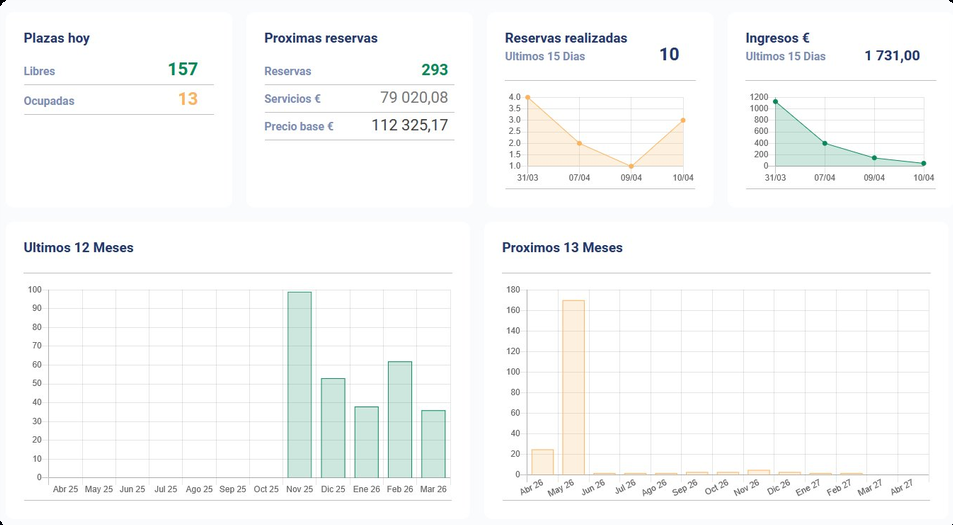Viewport: 953px width, 525px height.
Task: Click the Libres value 157
Action: [182, 70]
